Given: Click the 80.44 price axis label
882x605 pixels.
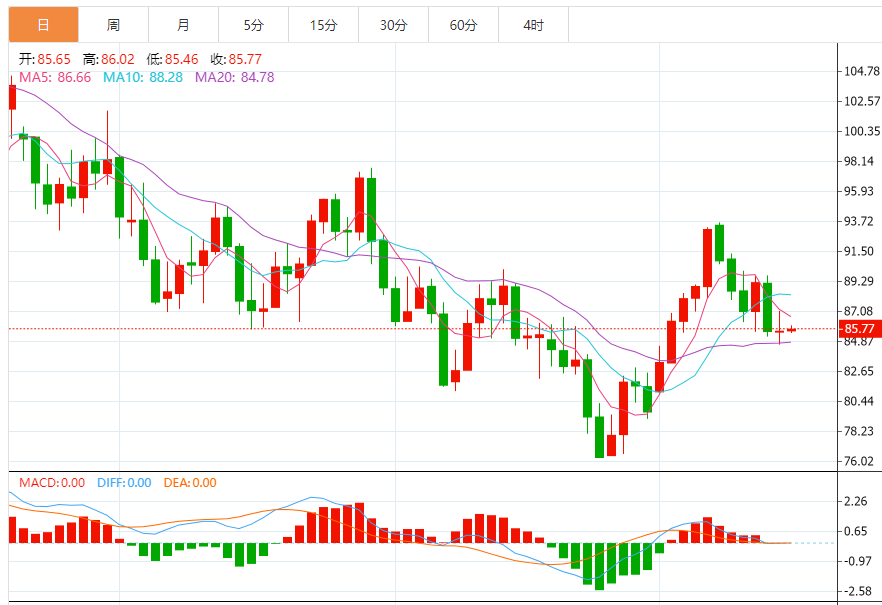Looking at the screenshot, I should [858, 401].
